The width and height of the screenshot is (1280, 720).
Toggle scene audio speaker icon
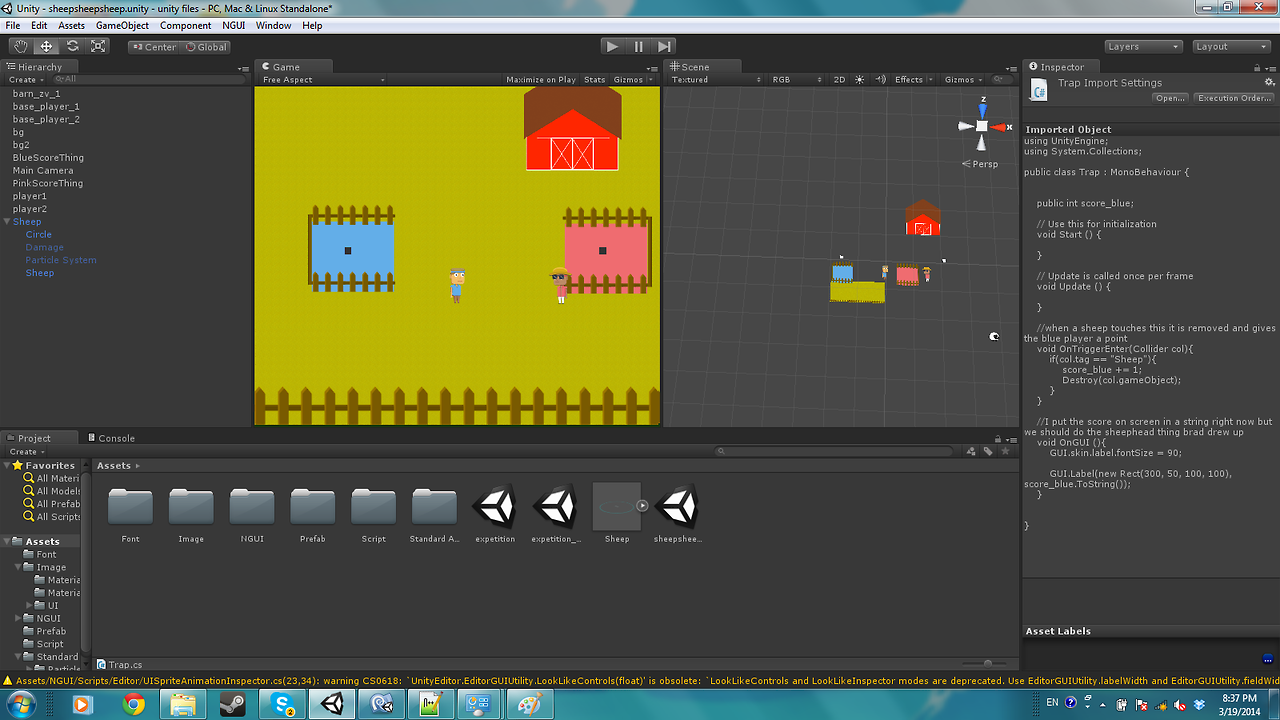[881, 80]
